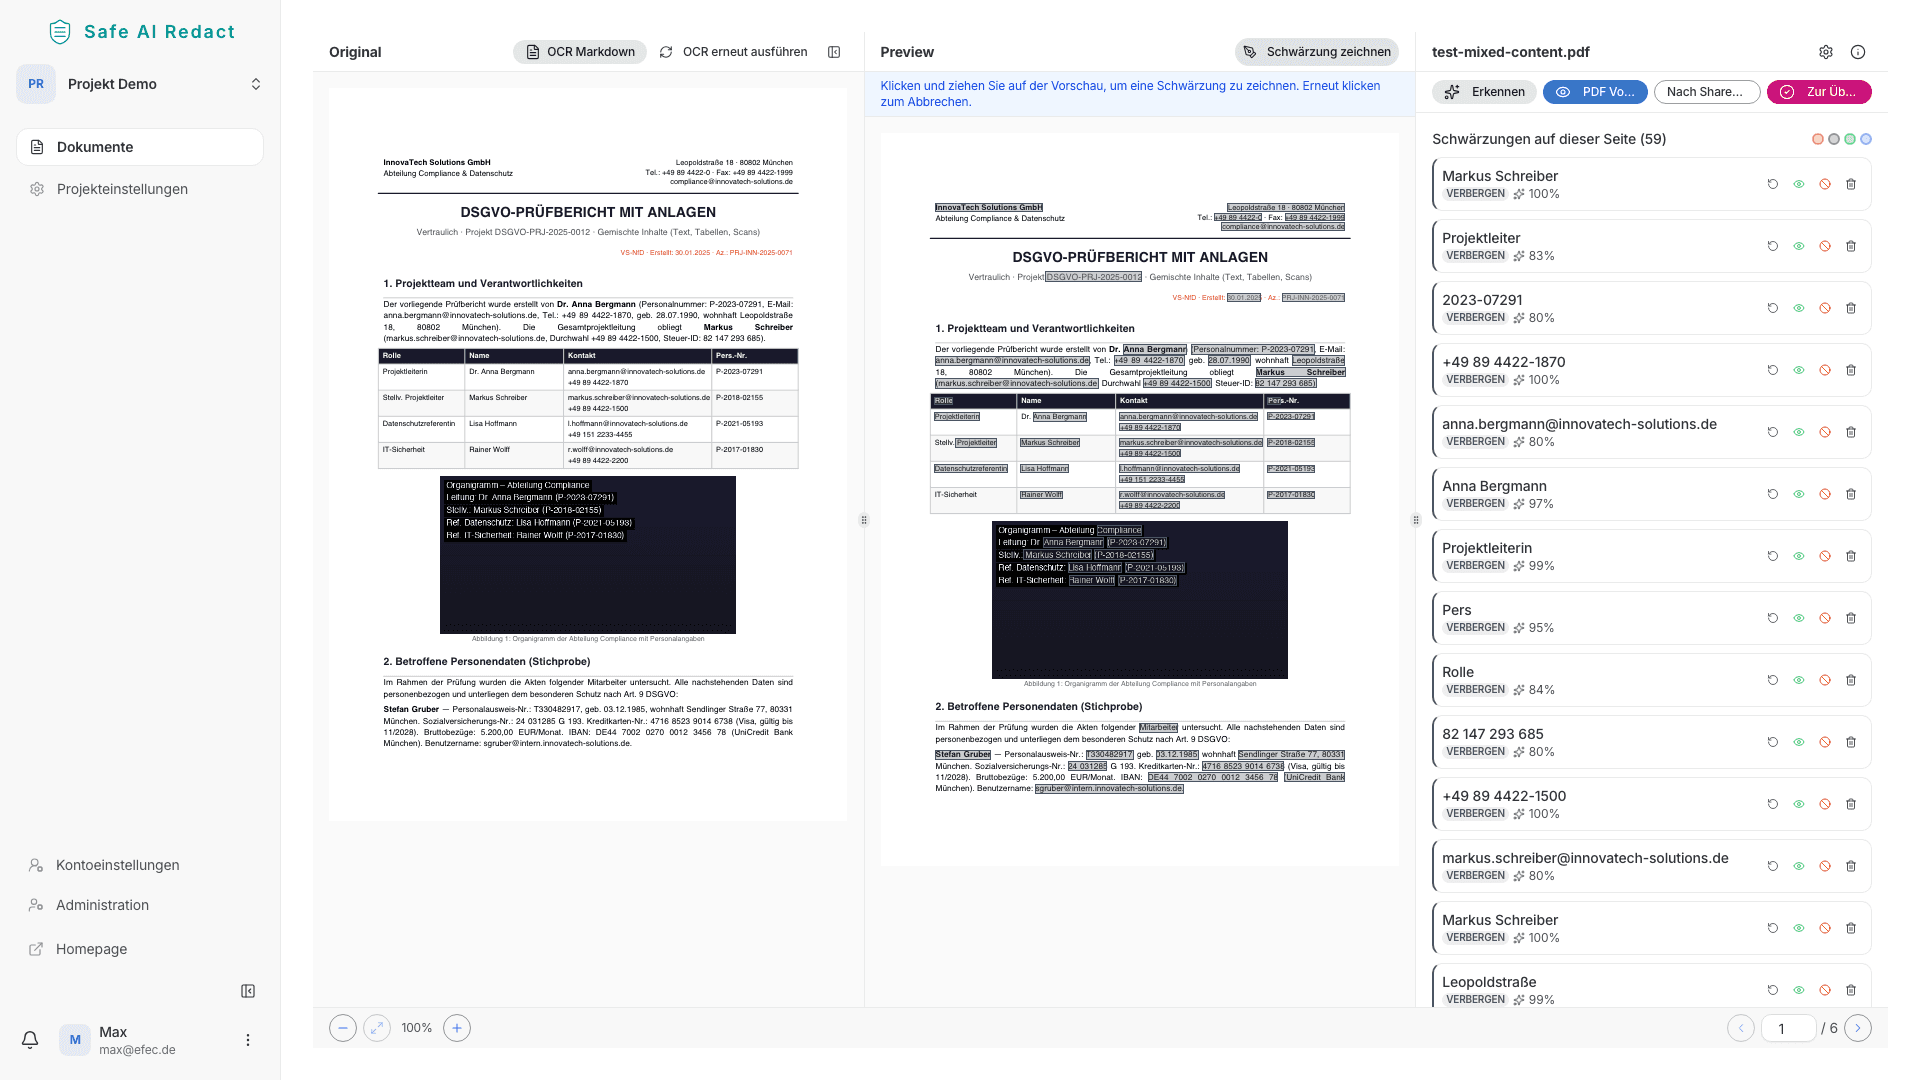Toggle the OCR Markdown view

[580, 52]
